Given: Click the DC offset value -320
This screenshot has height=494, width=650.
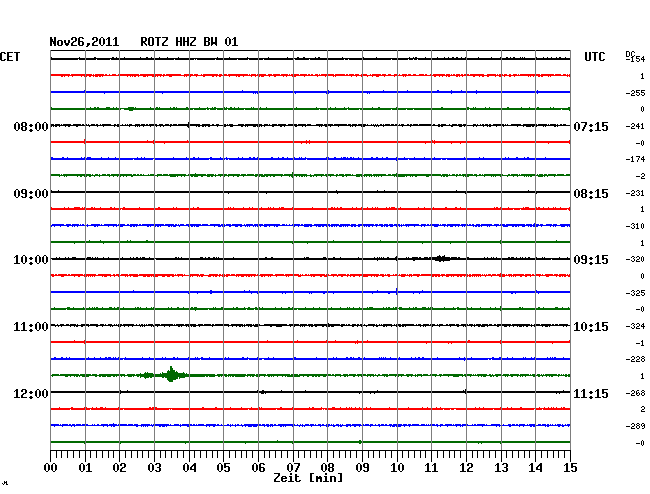Looking at the screenshot, I should [x=635, y=259].
